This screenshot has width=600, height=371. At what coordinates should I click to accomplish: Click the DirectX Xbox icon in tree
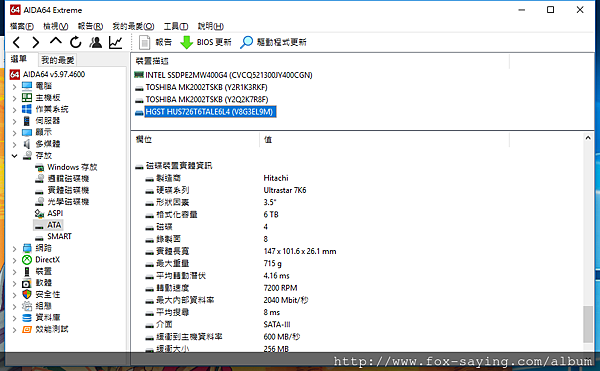(27, 260)
